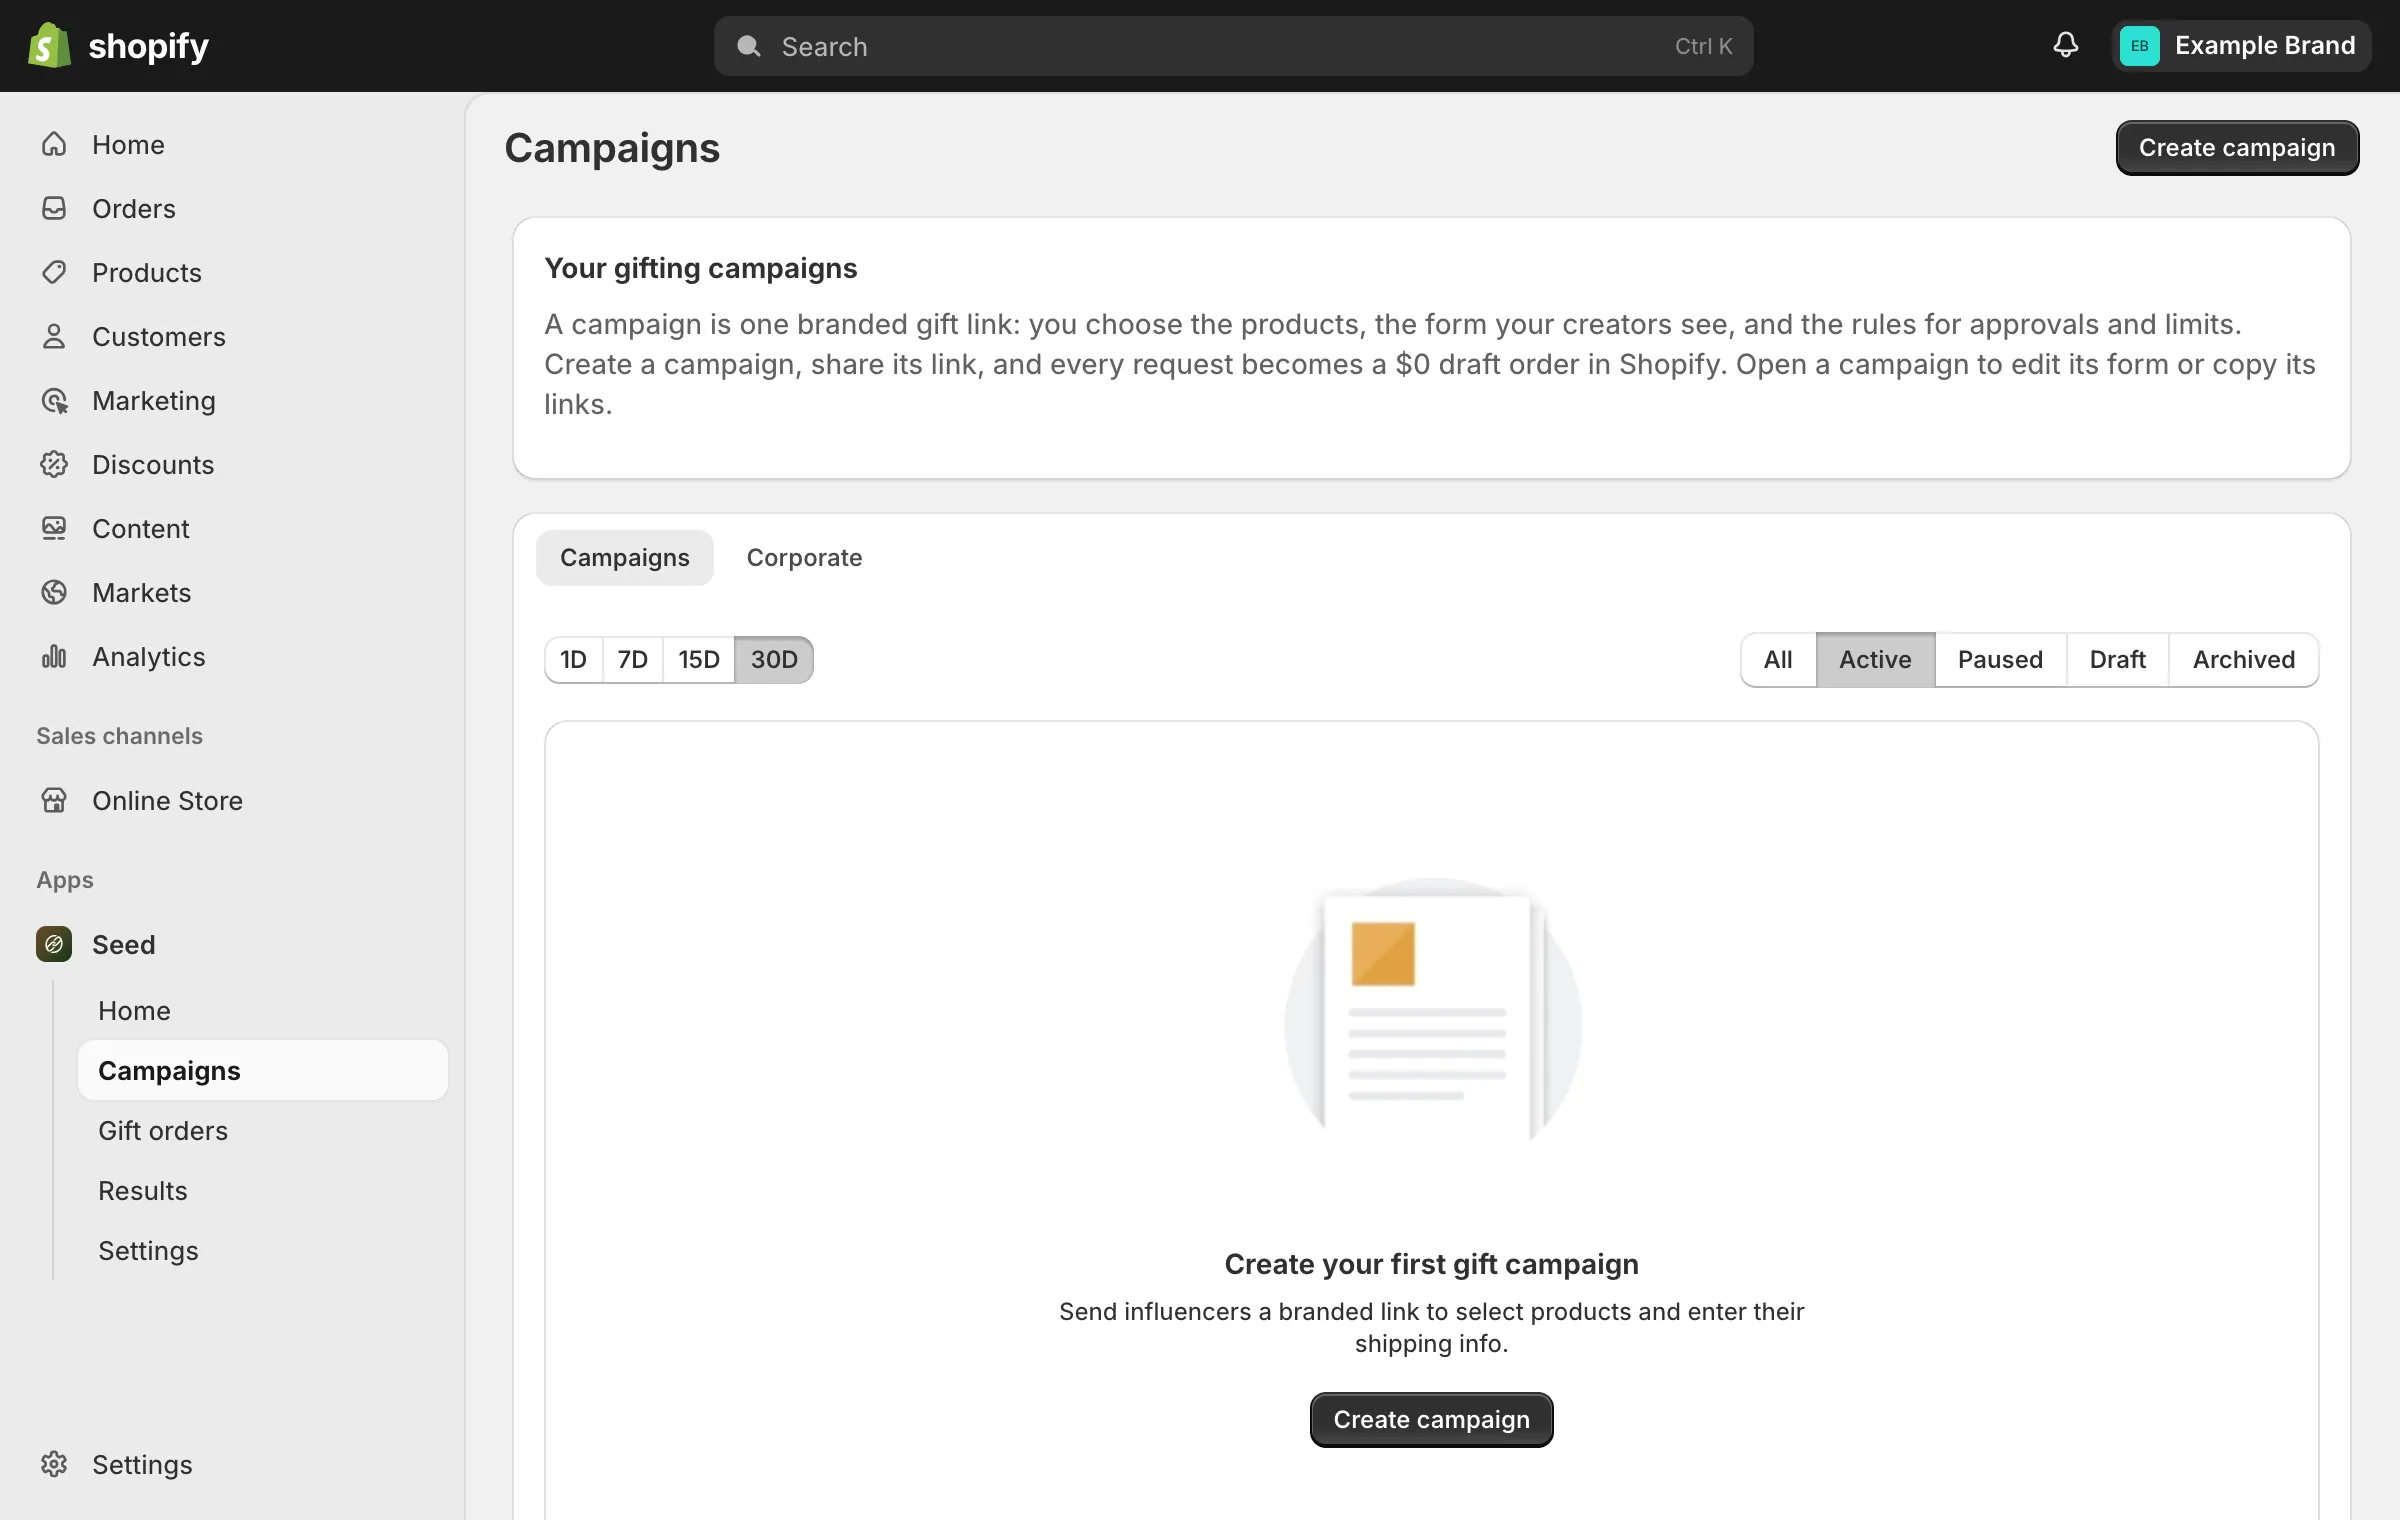This screenshot has height=1520, width=2400.
Task: Open Settings in Seed submenu
Action: tap(148, 1250)
